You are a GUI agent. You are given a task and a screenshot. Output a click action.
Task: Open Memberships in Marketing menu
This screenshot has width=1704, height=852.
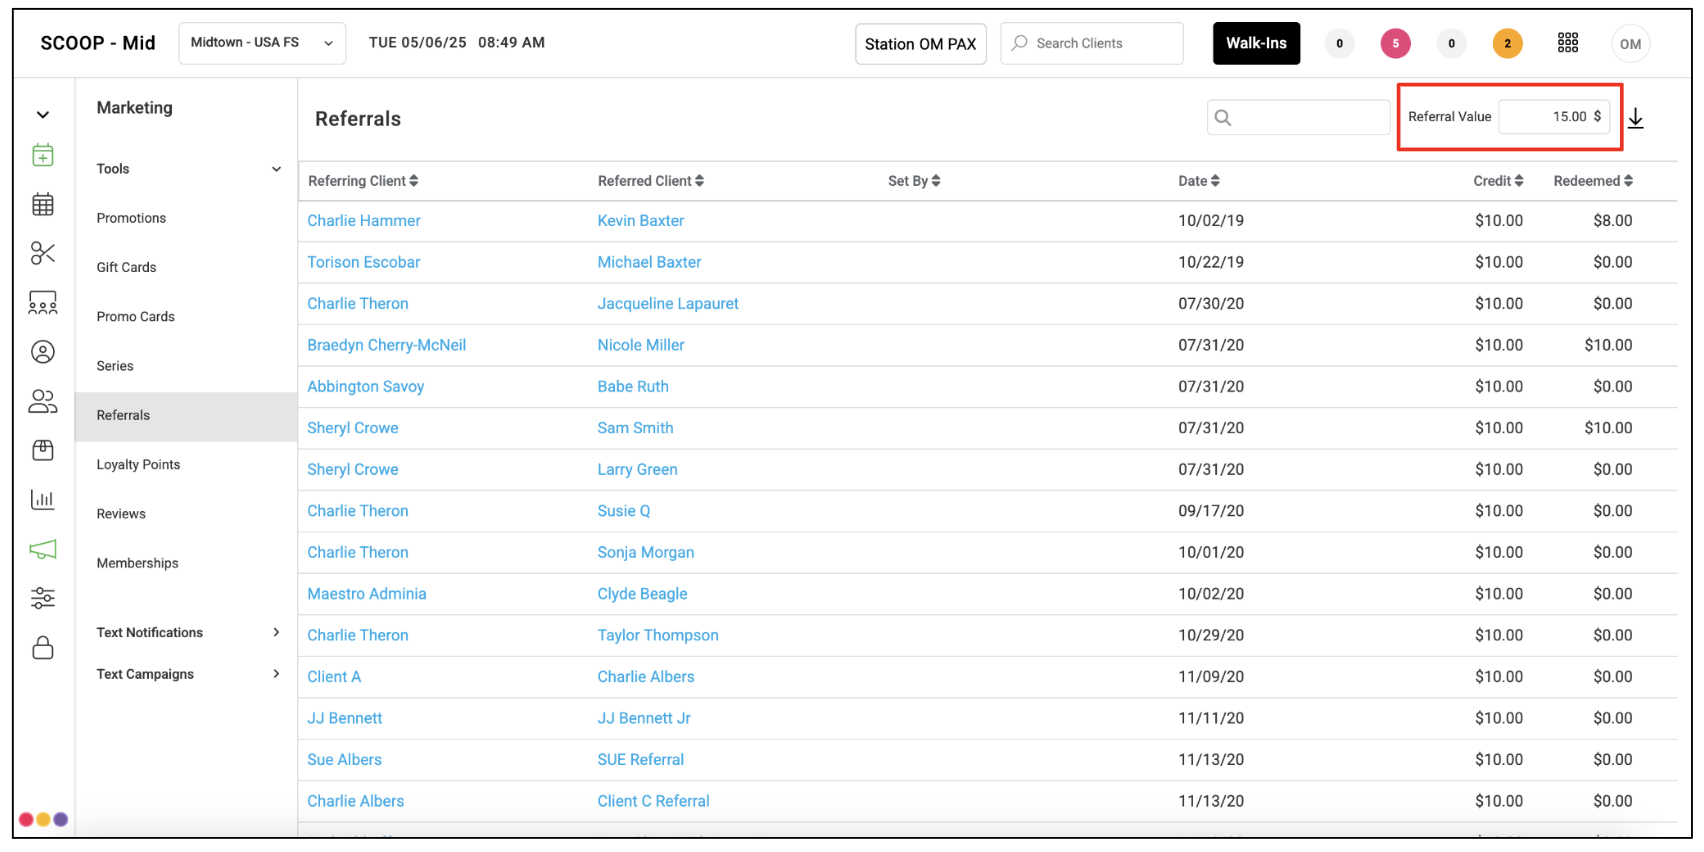coord(137,563)
